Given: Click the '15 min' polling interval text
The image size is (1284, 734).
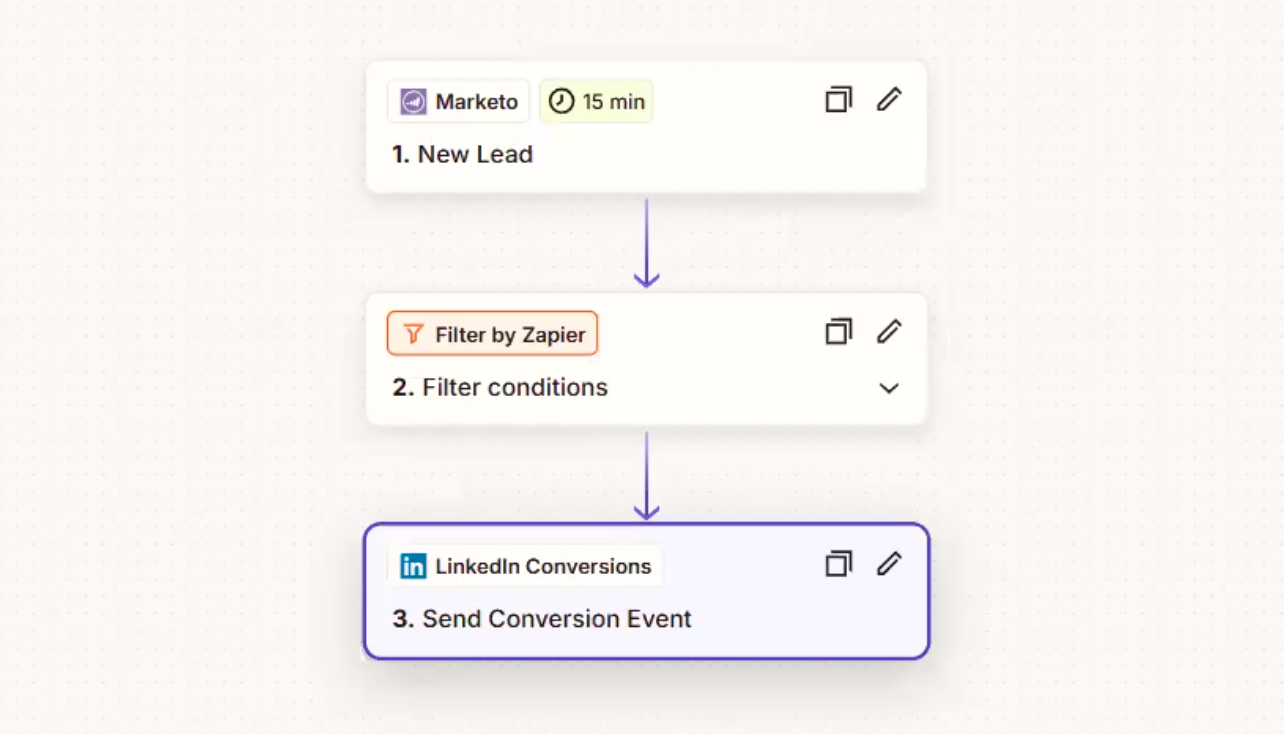Looking at the screenshot, I should pos(614,102).
